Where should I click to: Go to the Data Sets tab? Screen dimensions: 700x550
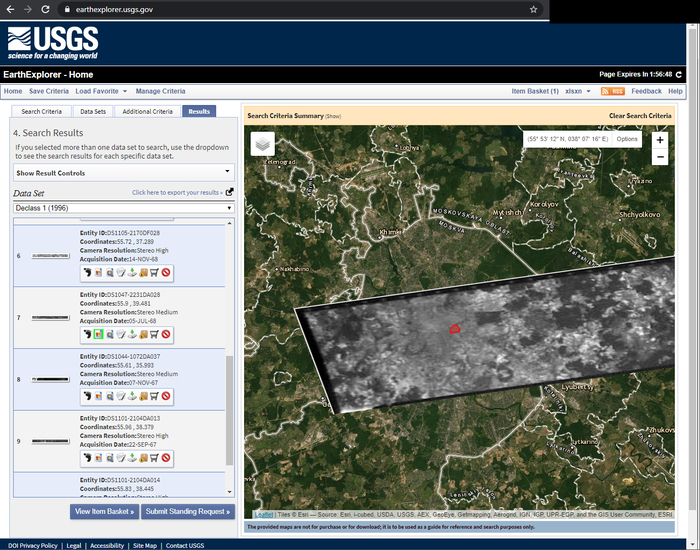93,111
